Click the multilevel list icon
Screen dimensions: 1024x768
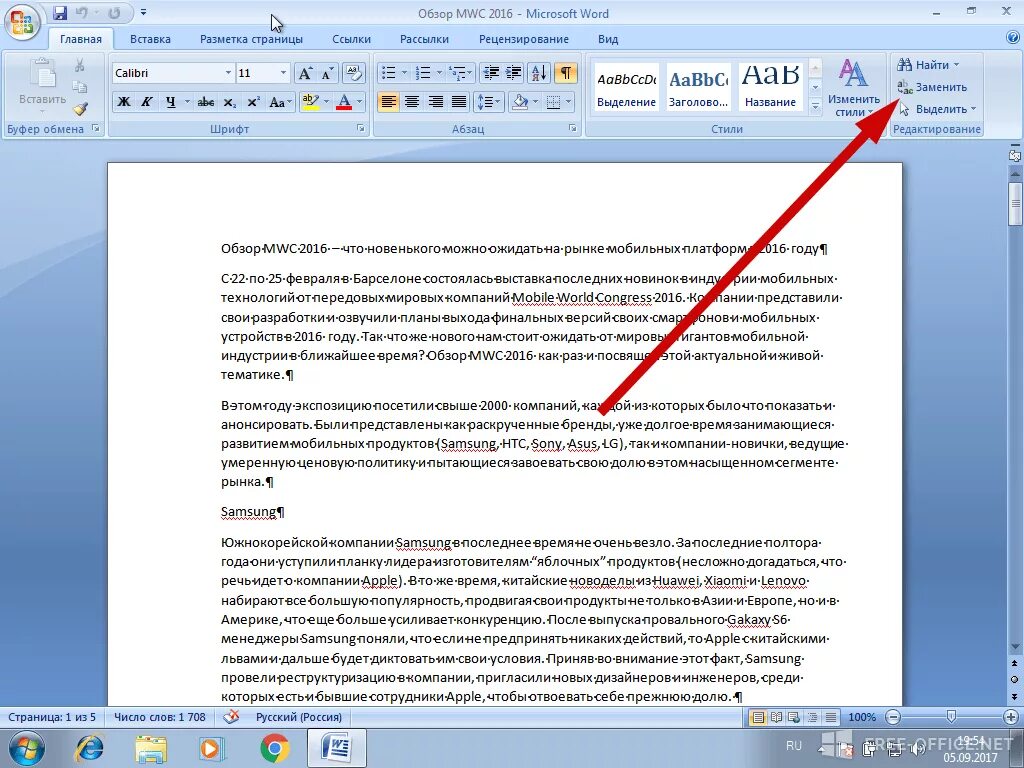click(x=458, y=72)
